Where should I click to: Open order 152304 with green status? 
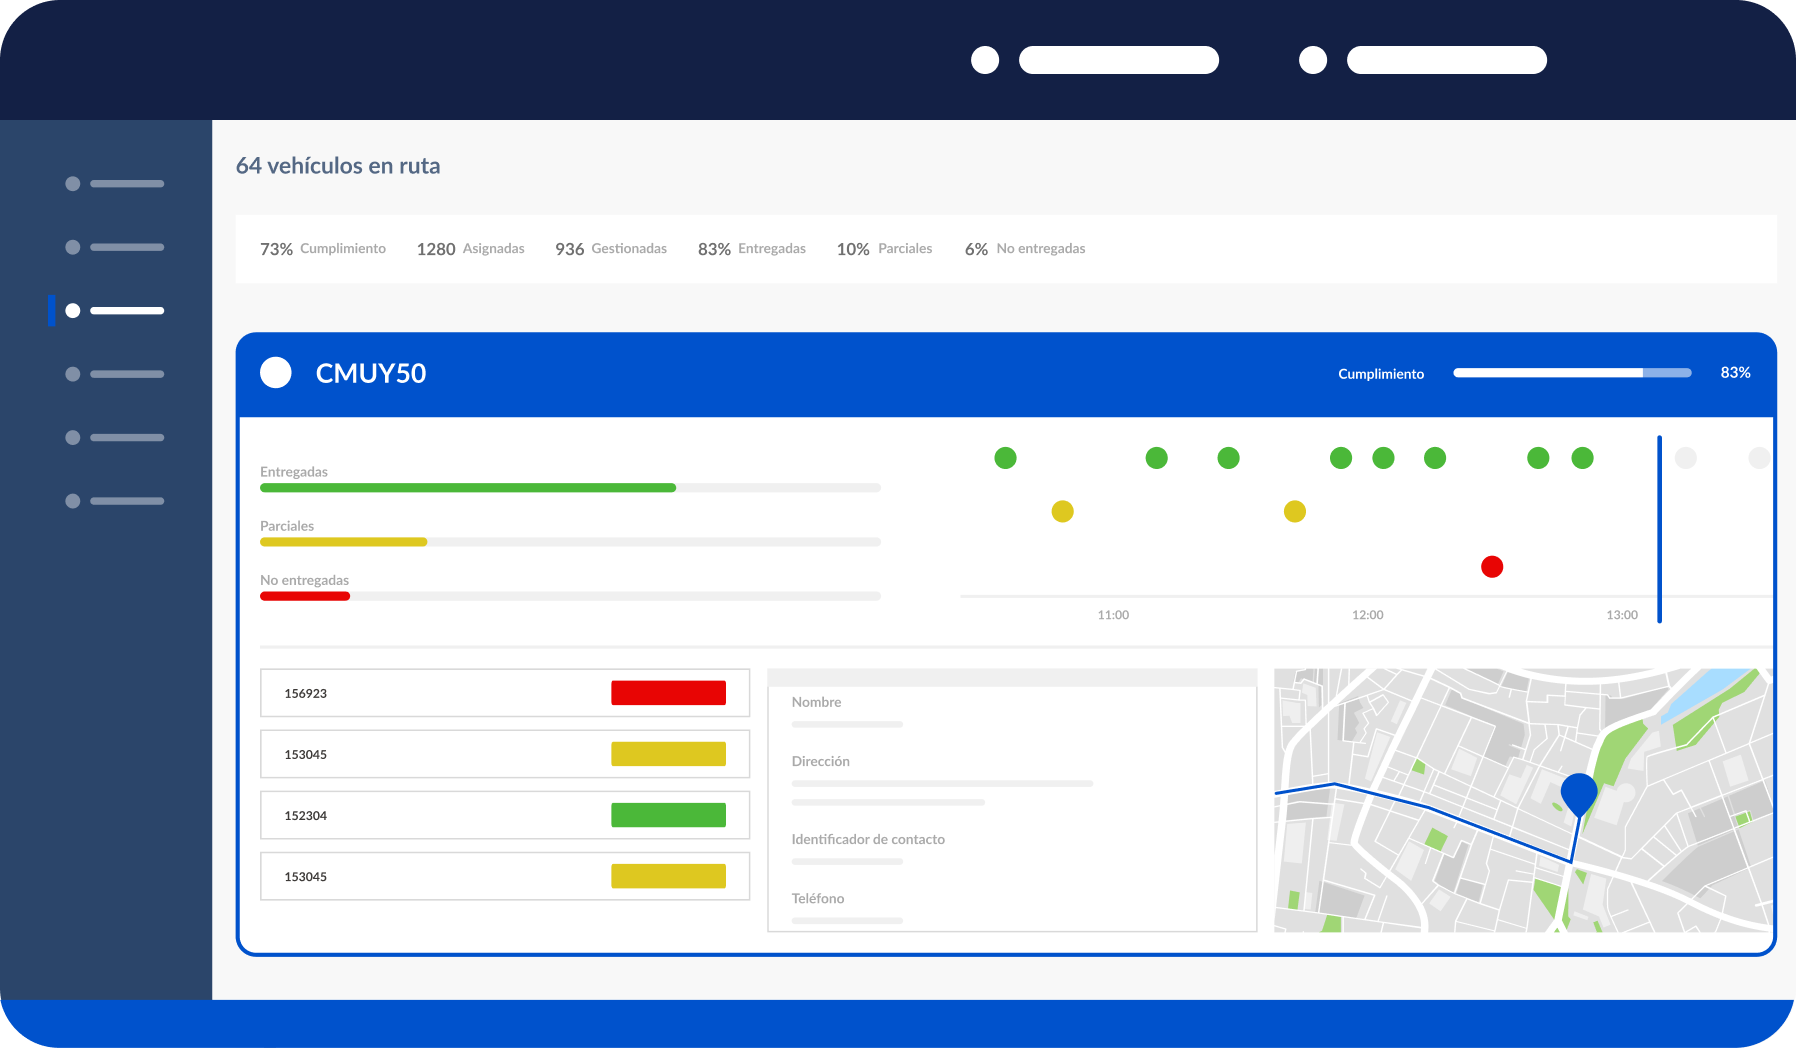(x=505, y=815)
